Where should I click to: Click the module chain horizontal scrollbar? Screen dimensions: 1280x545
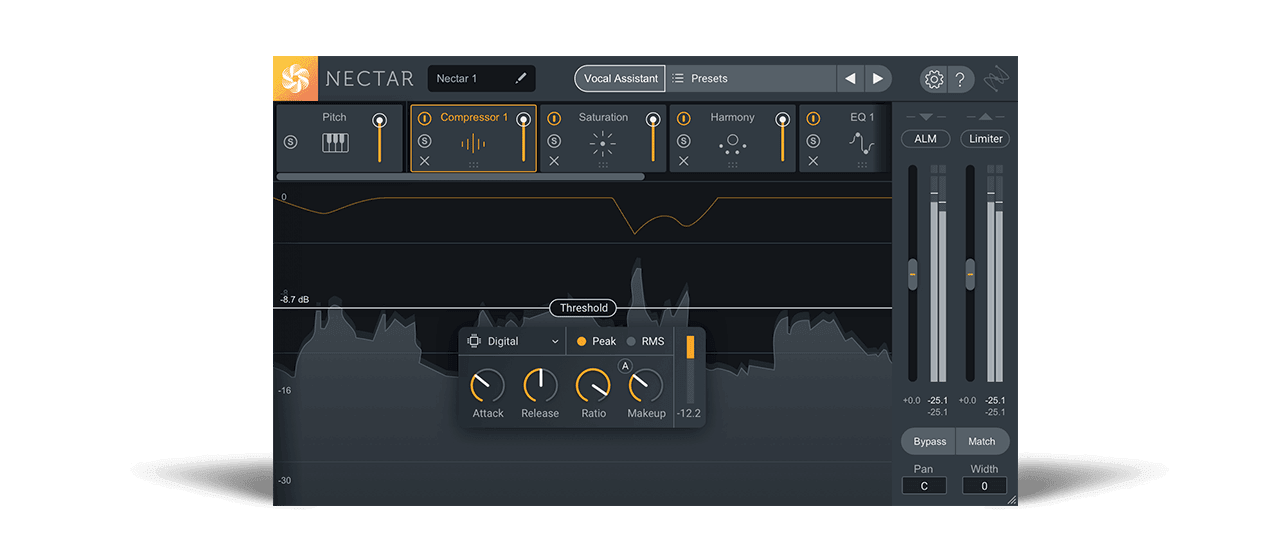pyautogui.click(x=460, y=177)
